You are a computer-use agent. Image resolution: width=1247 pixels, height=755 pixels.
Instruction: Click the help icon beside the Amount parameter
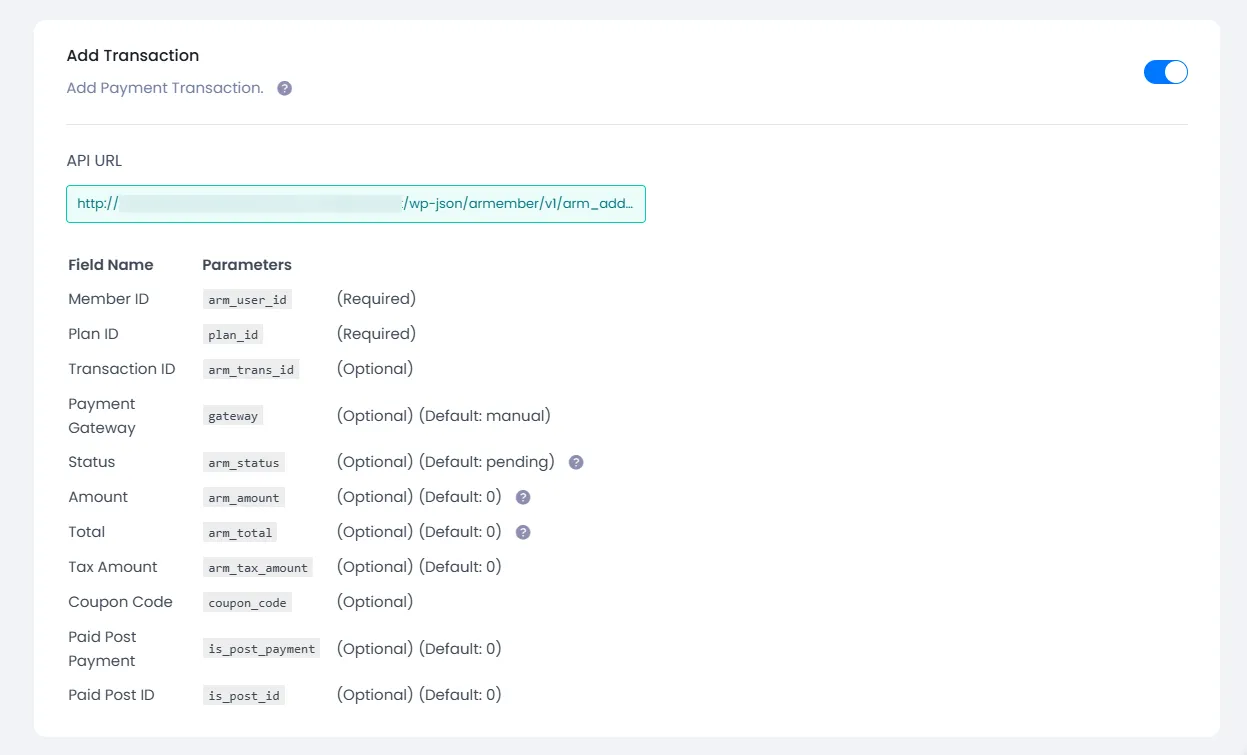522,496
